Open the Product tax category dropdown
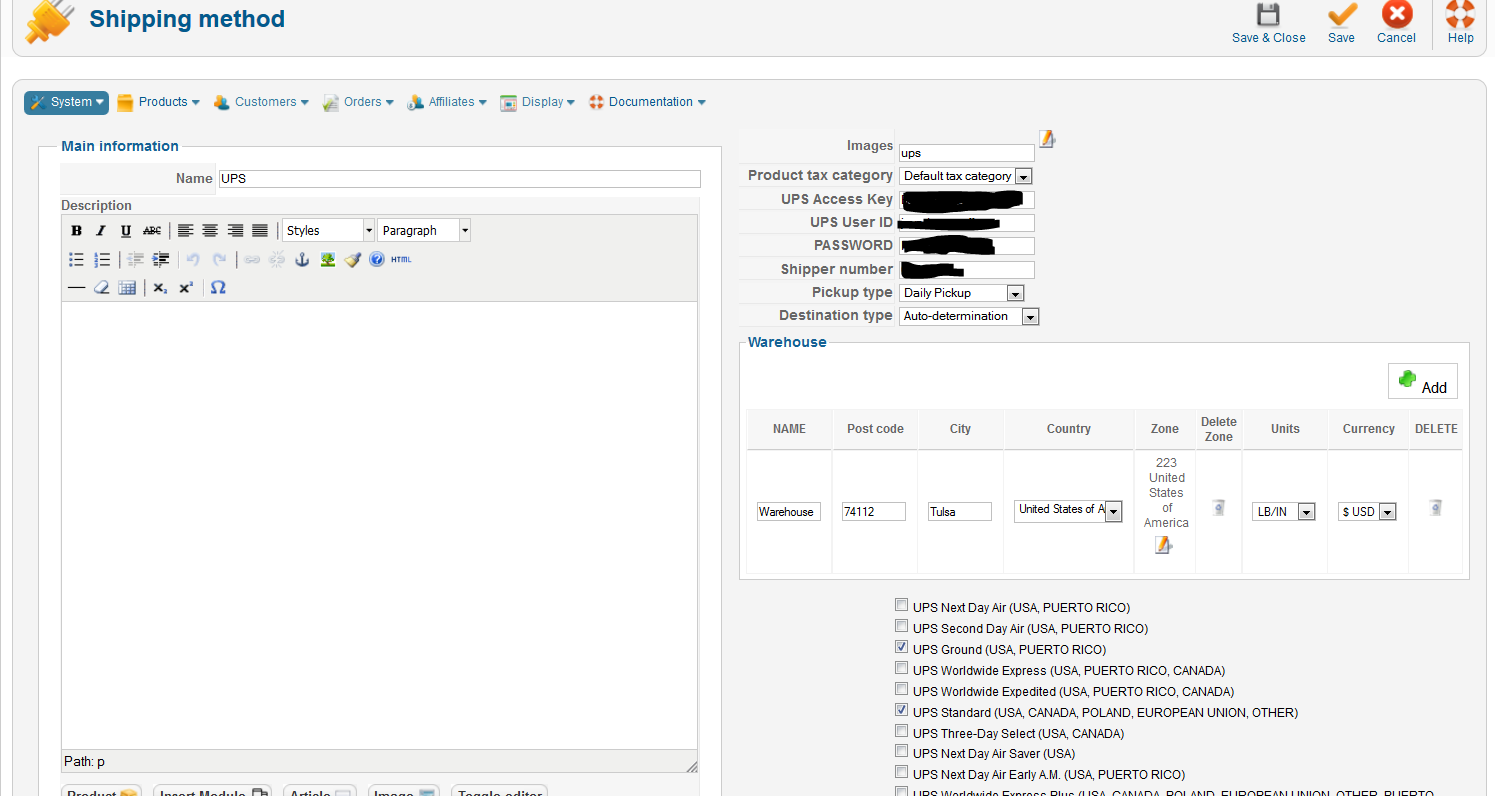Image resolution: width=1495 pixels, height=796 pixels. (x=966, y=176)
